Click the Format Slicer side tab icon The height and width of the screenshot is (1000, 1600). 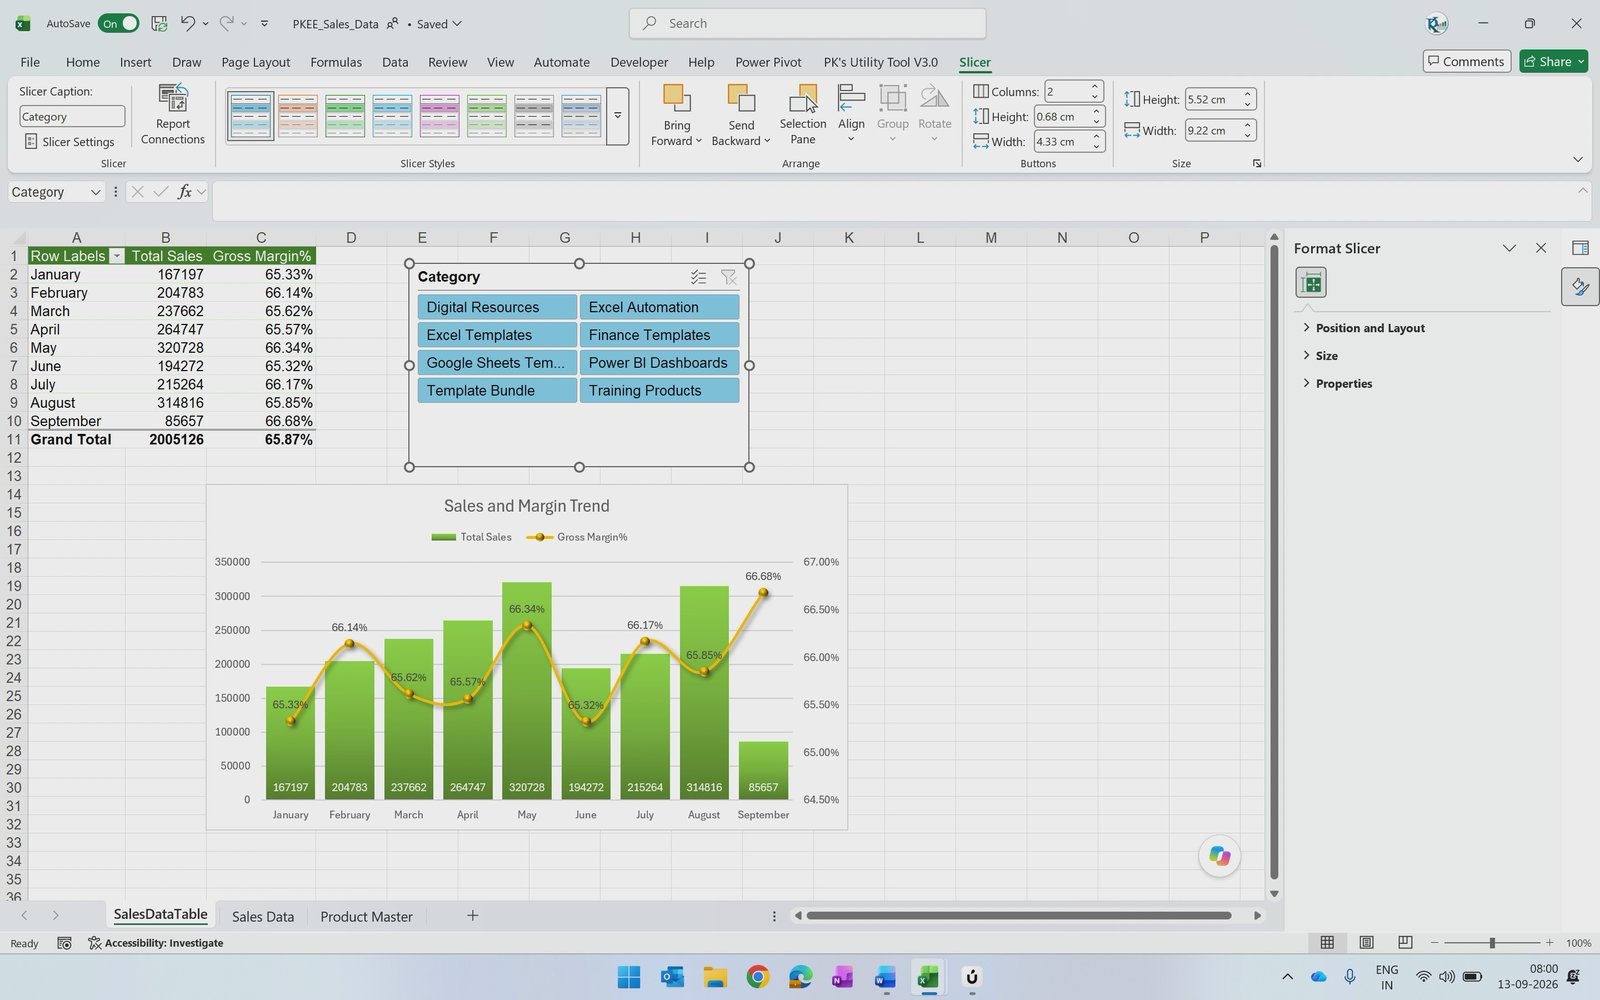click(1580, 287)
